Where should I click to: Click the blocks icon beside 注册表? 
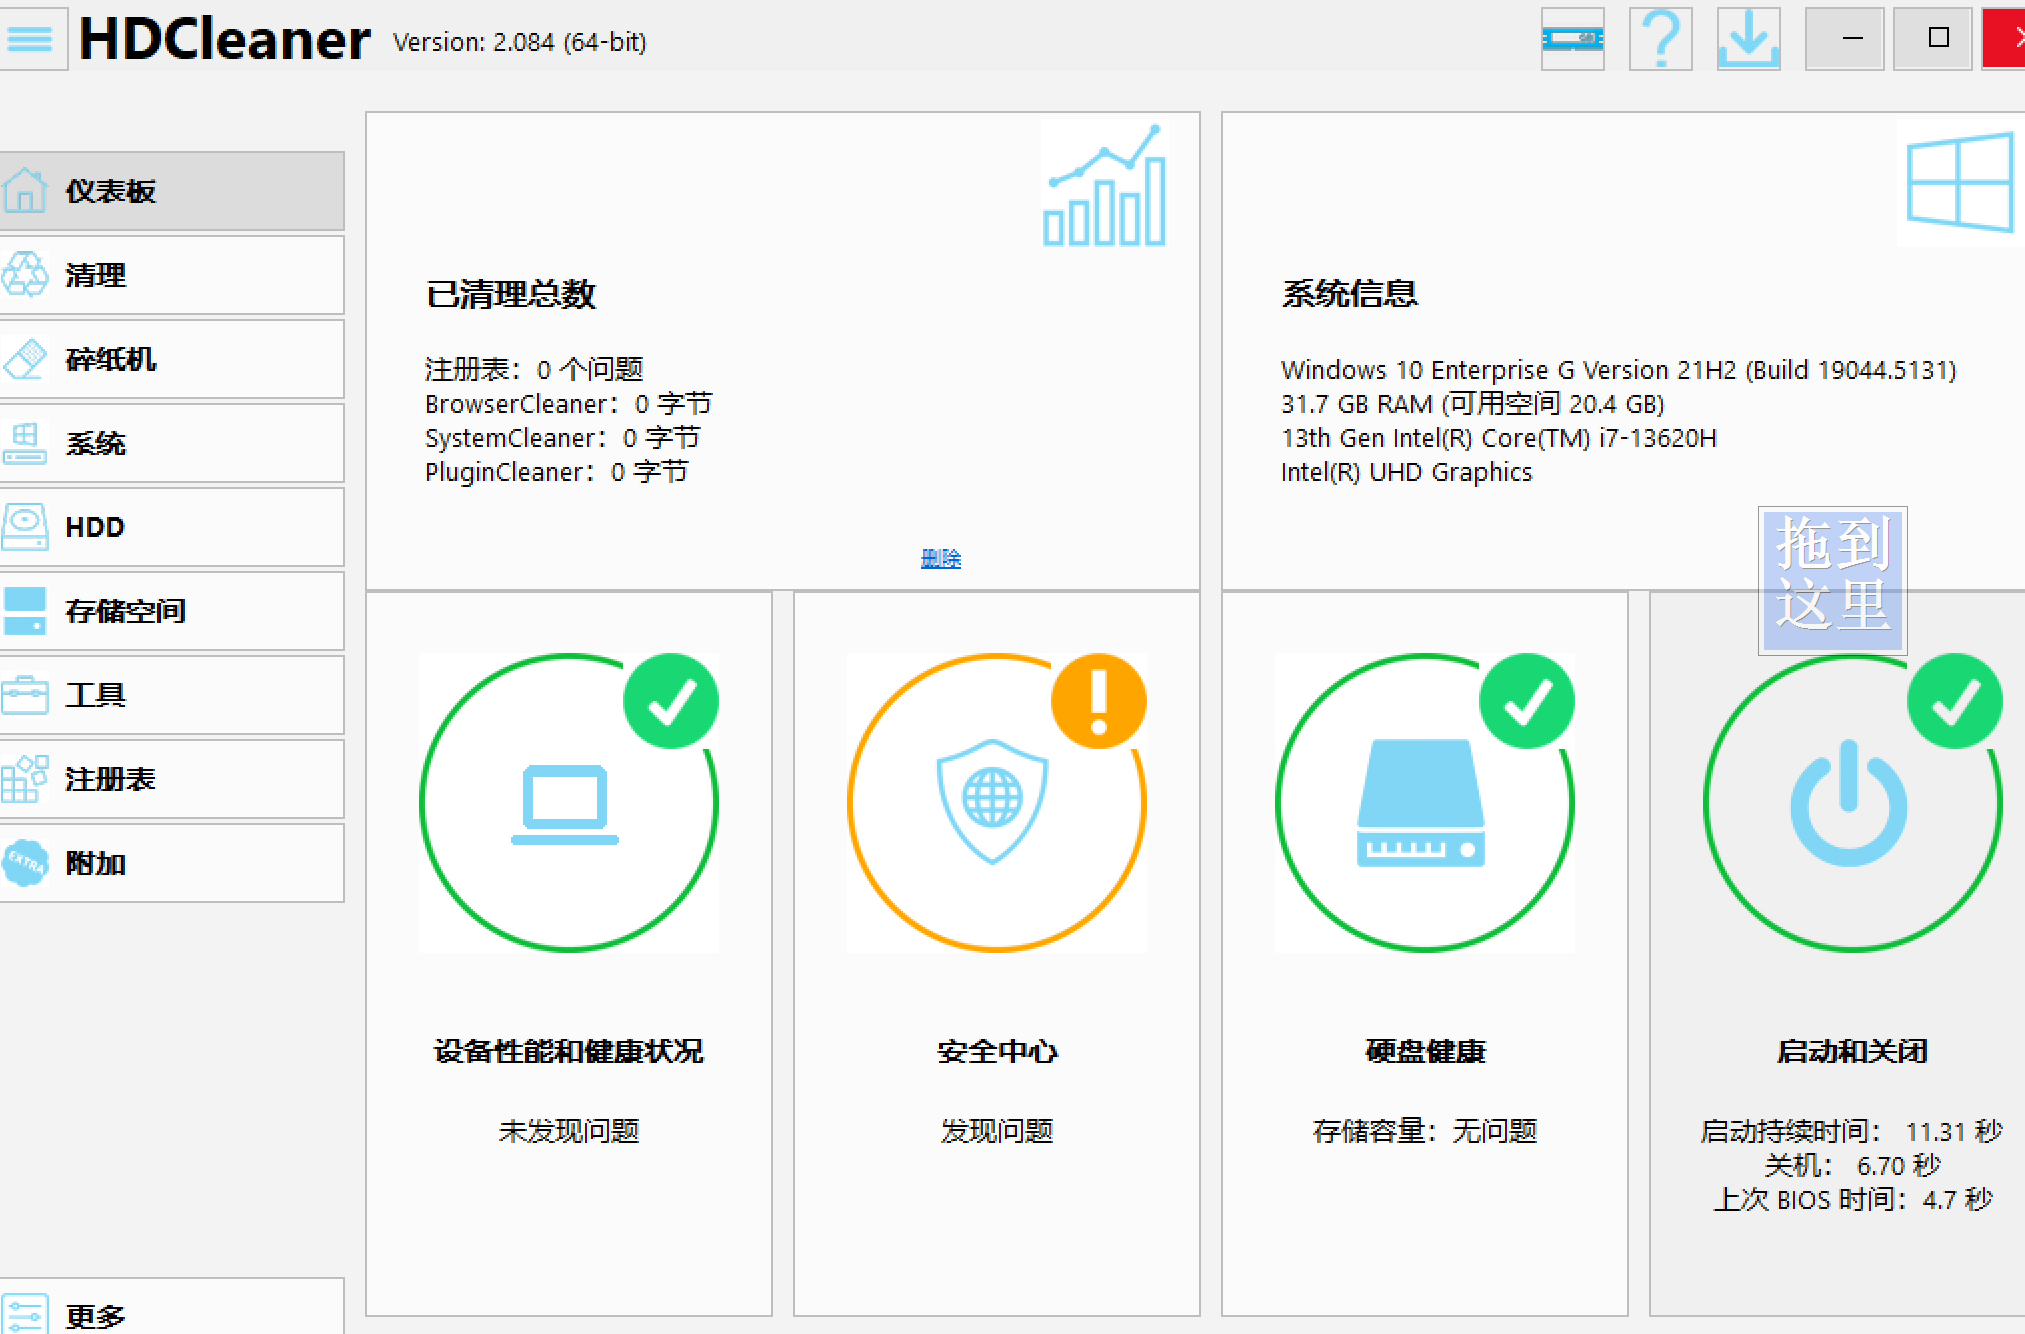click(24, 778)
